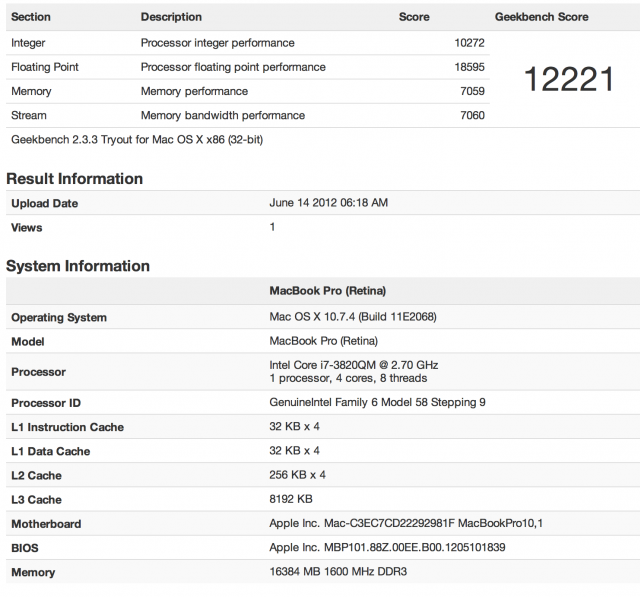The height and width of the screenshot is (597, 640).
Task: Click the Section column header
Action: coord(31,17)
